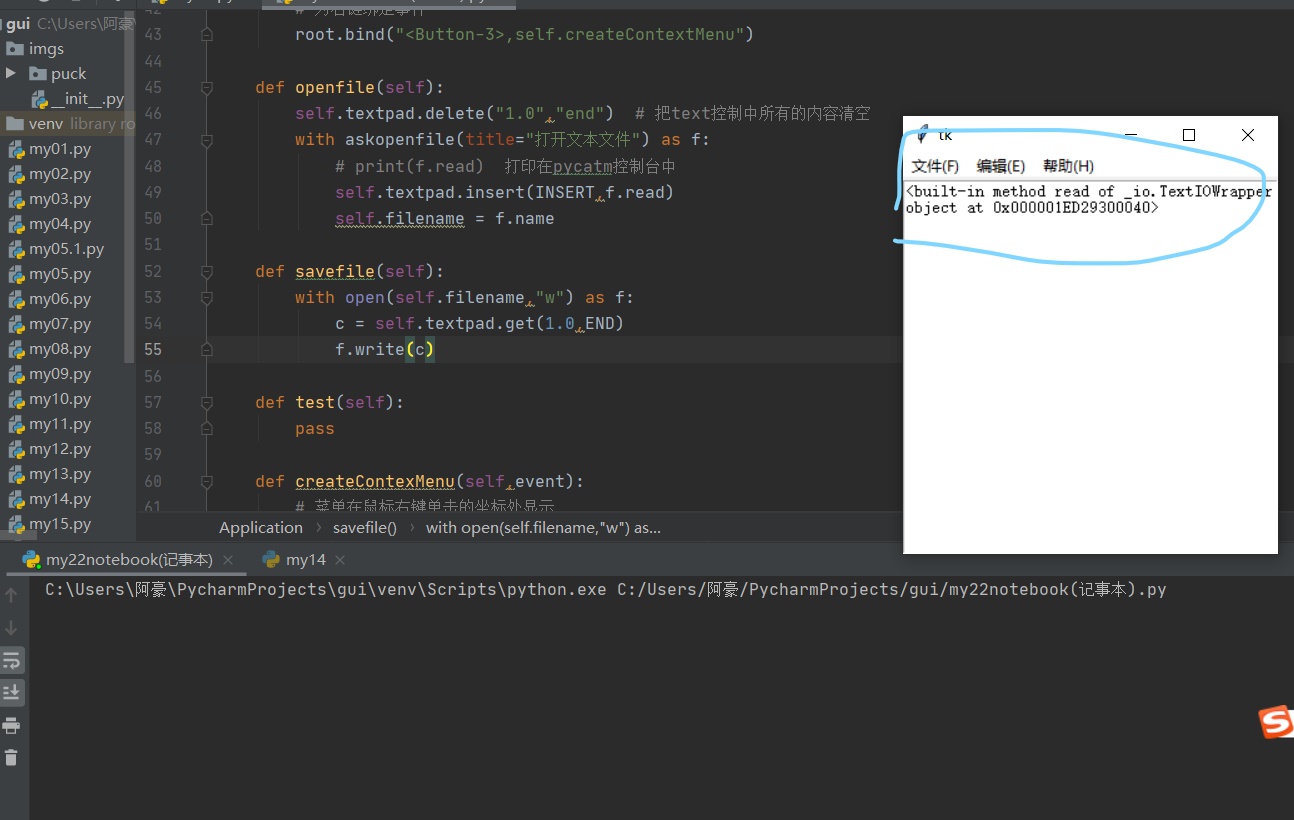1294x820 pixels.
Task: Minimize the tk window
Action: coord(1131,135)
